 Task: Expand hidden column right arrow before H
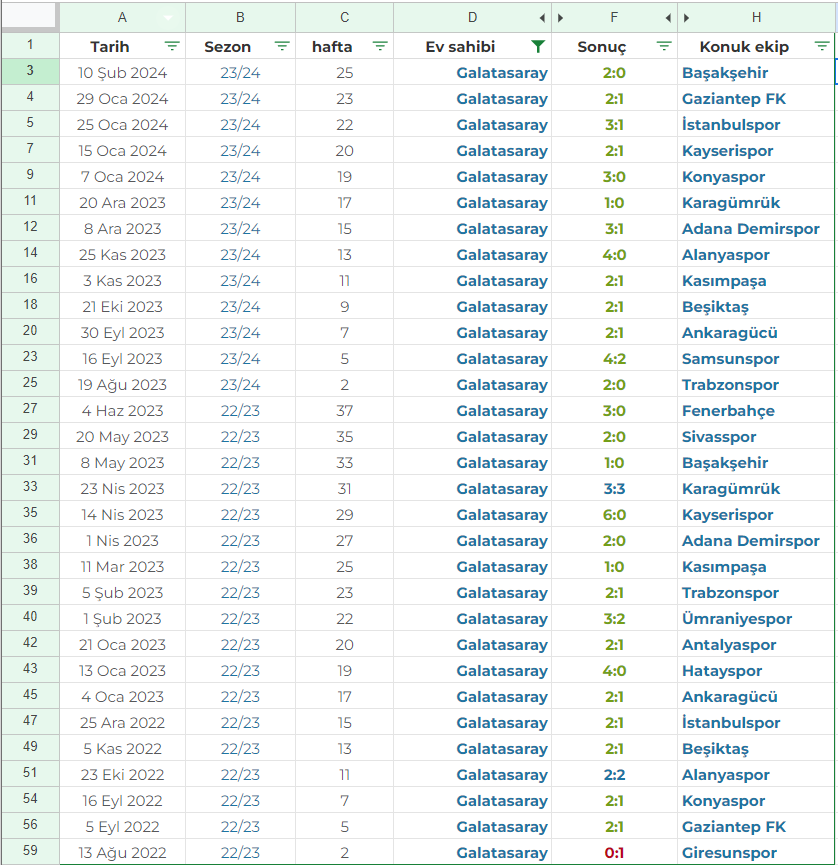click(x=686, y=18)
